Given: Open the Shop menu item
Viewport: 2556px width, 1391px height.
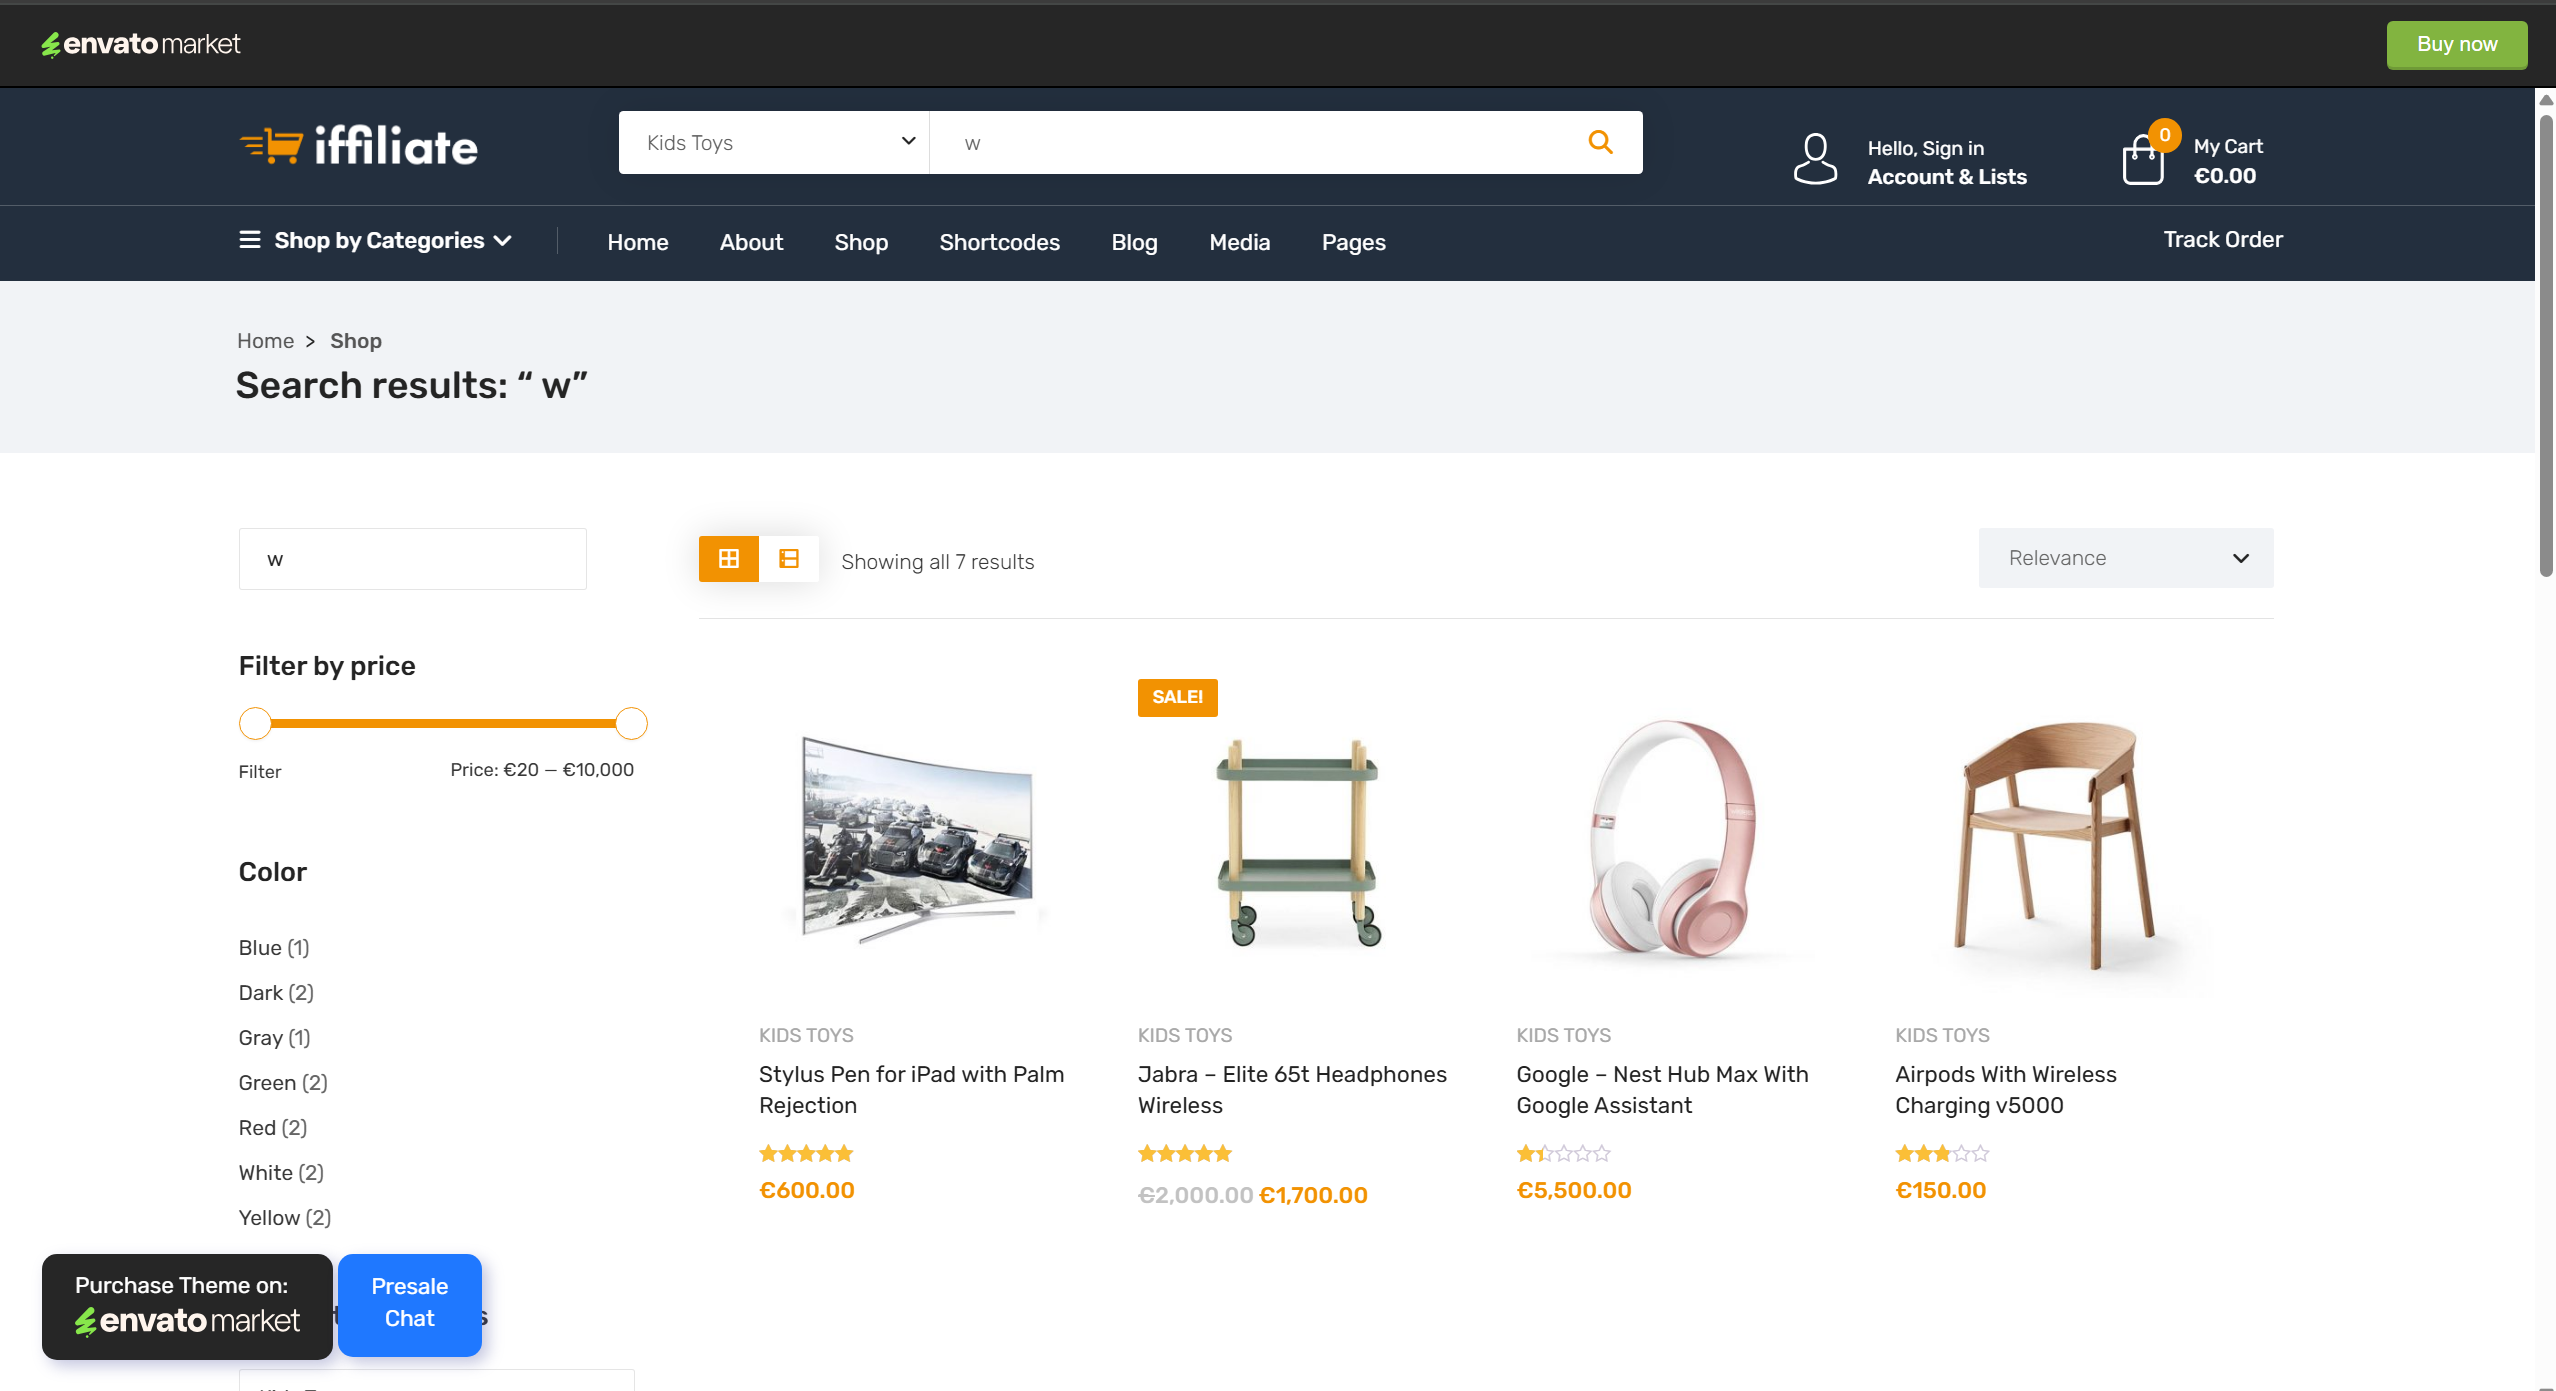Looking at the screenshot, I should click(861, 242).
